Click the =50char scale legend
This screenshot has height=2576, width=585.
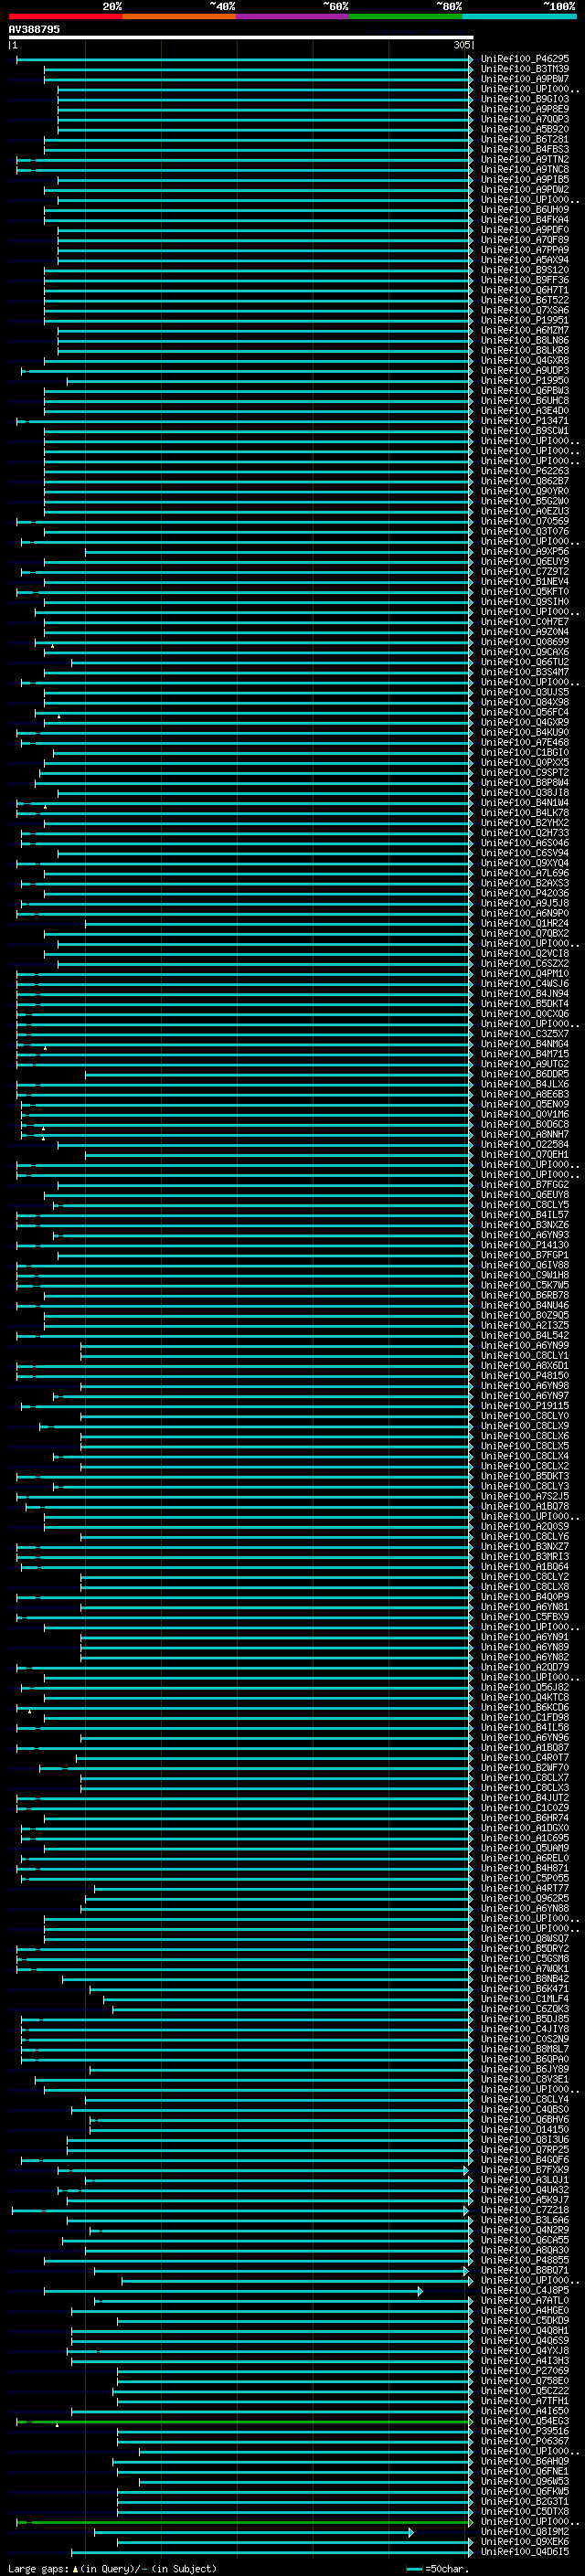[438, 2569]
